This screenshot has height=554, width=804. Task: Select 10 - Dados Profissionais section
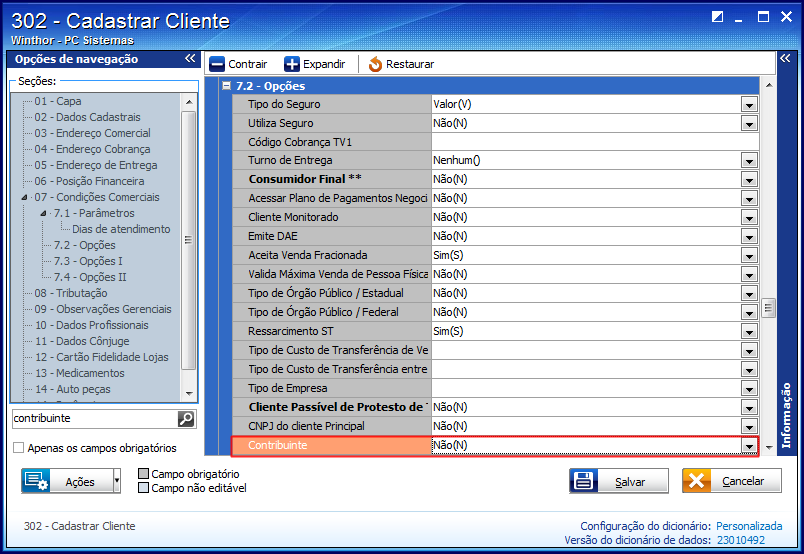pos(92,325)
